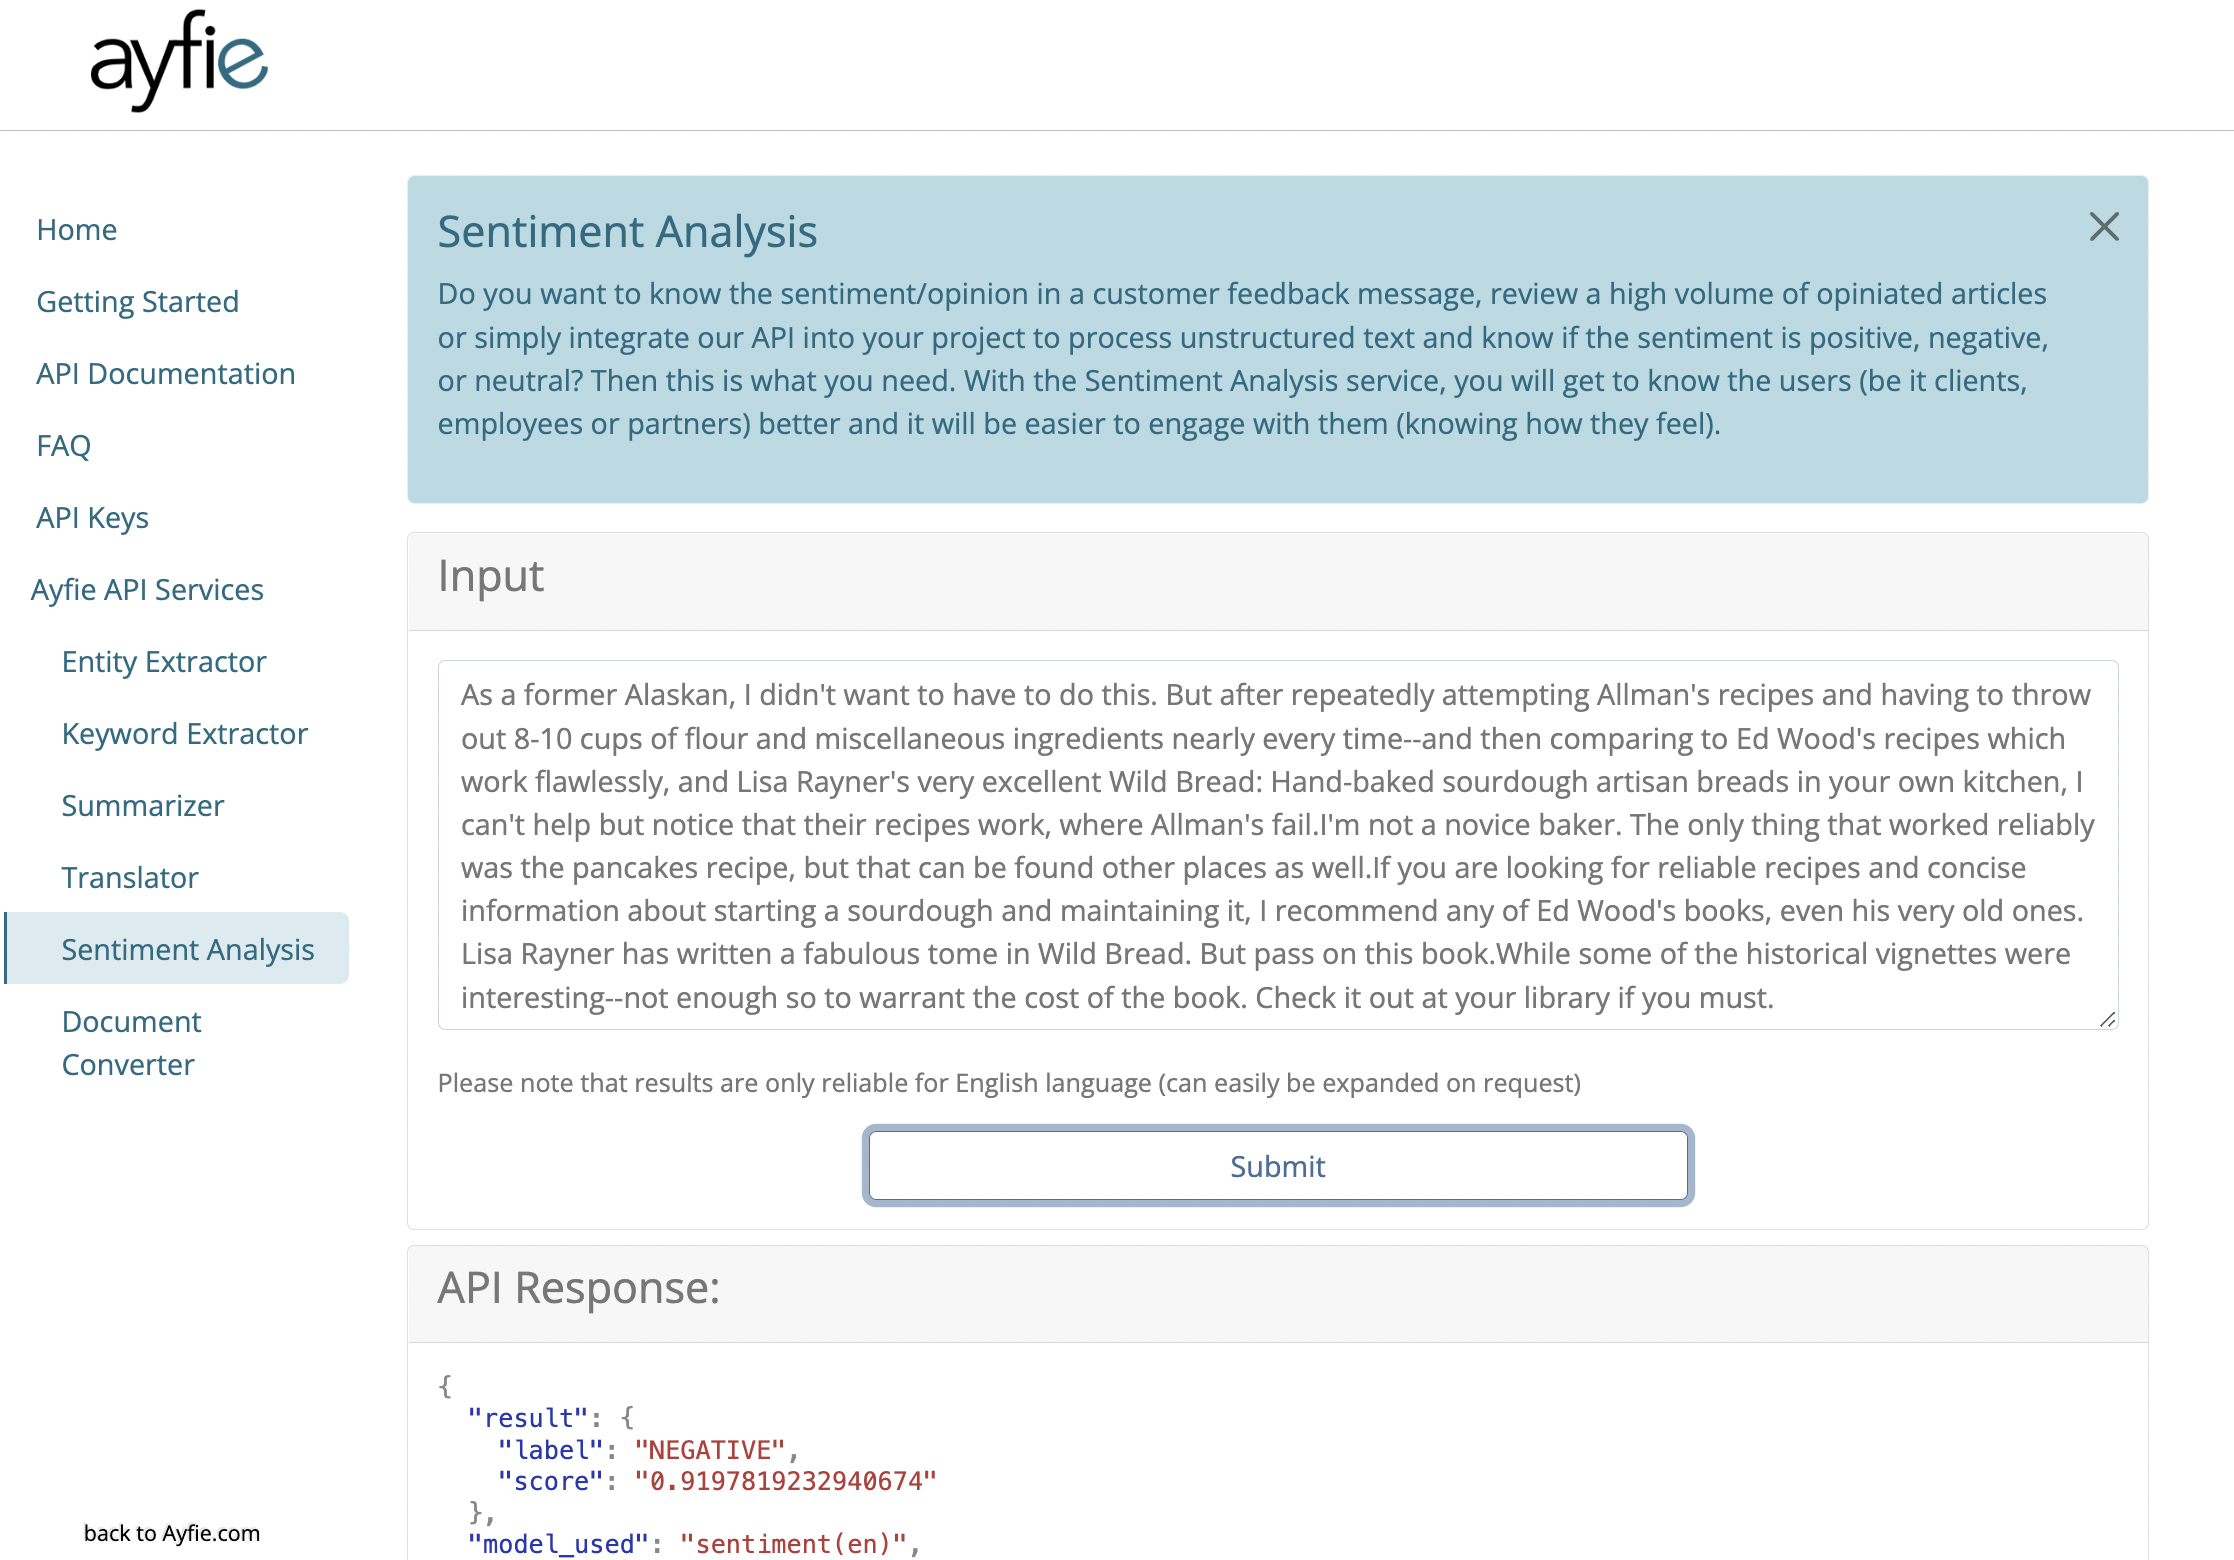Click the Keyword Extractor sidebar icon

pos(183,732)
